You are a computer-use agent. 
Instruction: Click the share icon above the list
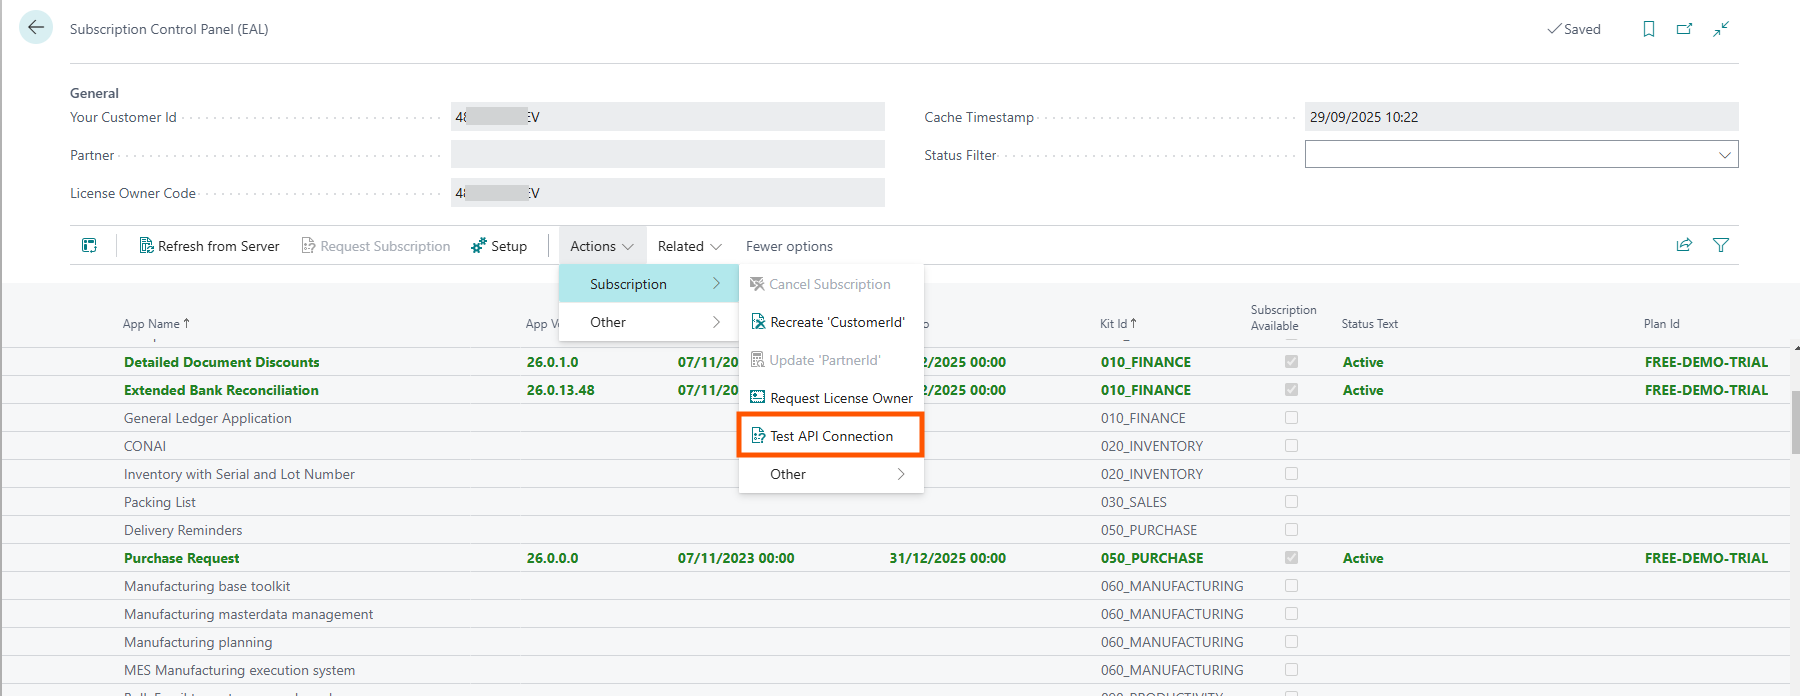(1684, 245)
